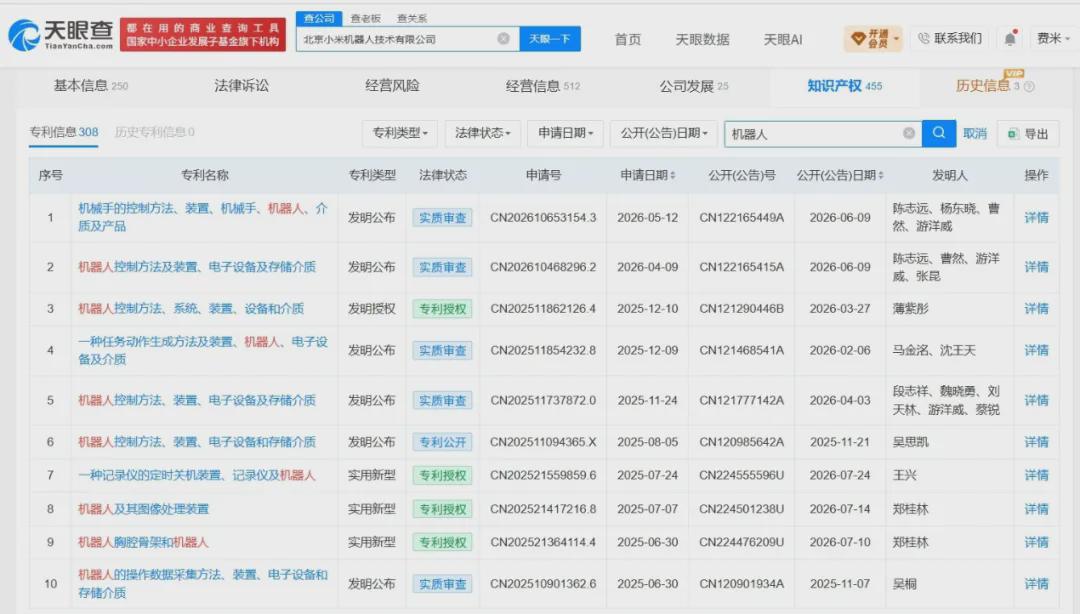
Task: Switch to the 公司发展 tab
Action: coord(693,85)
